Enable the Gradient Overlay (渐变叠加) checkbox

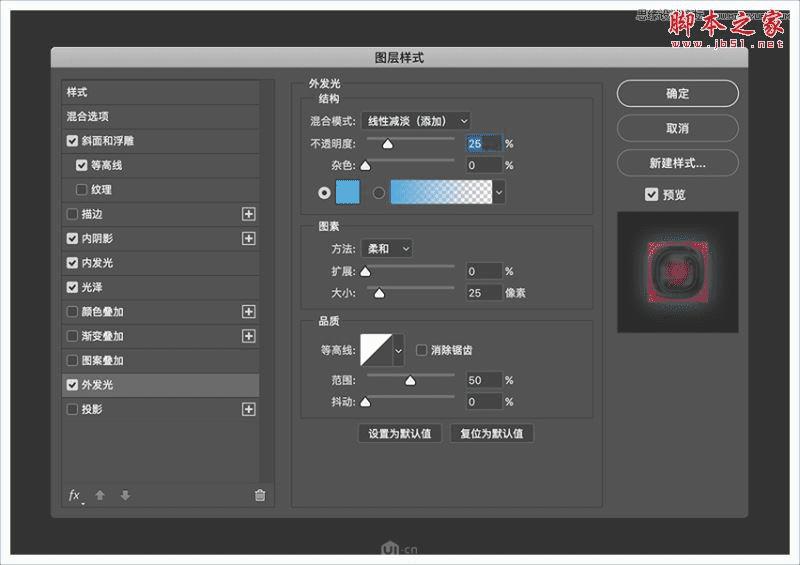point(72,336)
